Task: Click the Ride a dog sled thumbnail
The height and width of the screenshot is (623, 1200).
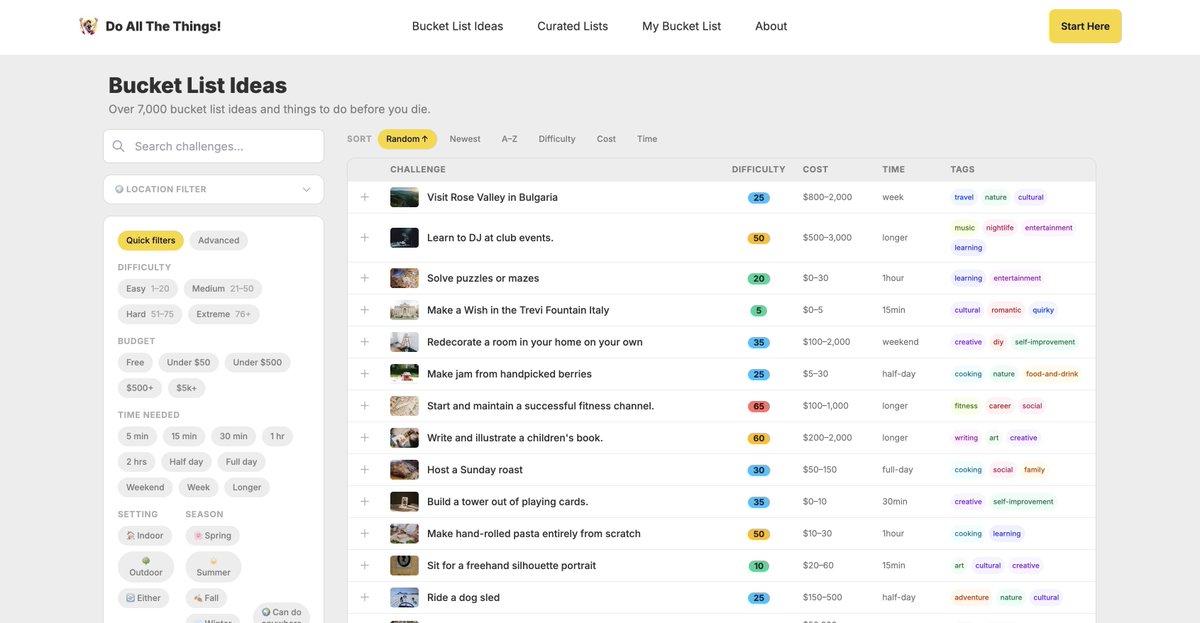Action: [404, 598]
